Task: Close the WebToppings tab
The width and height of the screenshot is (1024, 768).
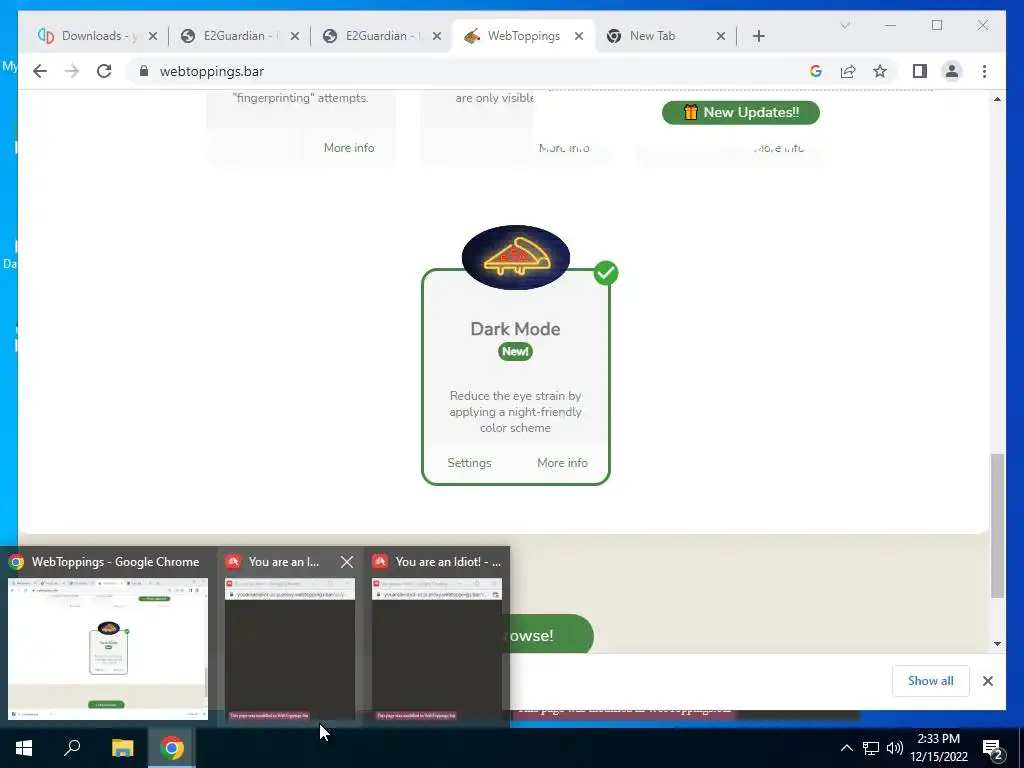Action: coord(579,36)
